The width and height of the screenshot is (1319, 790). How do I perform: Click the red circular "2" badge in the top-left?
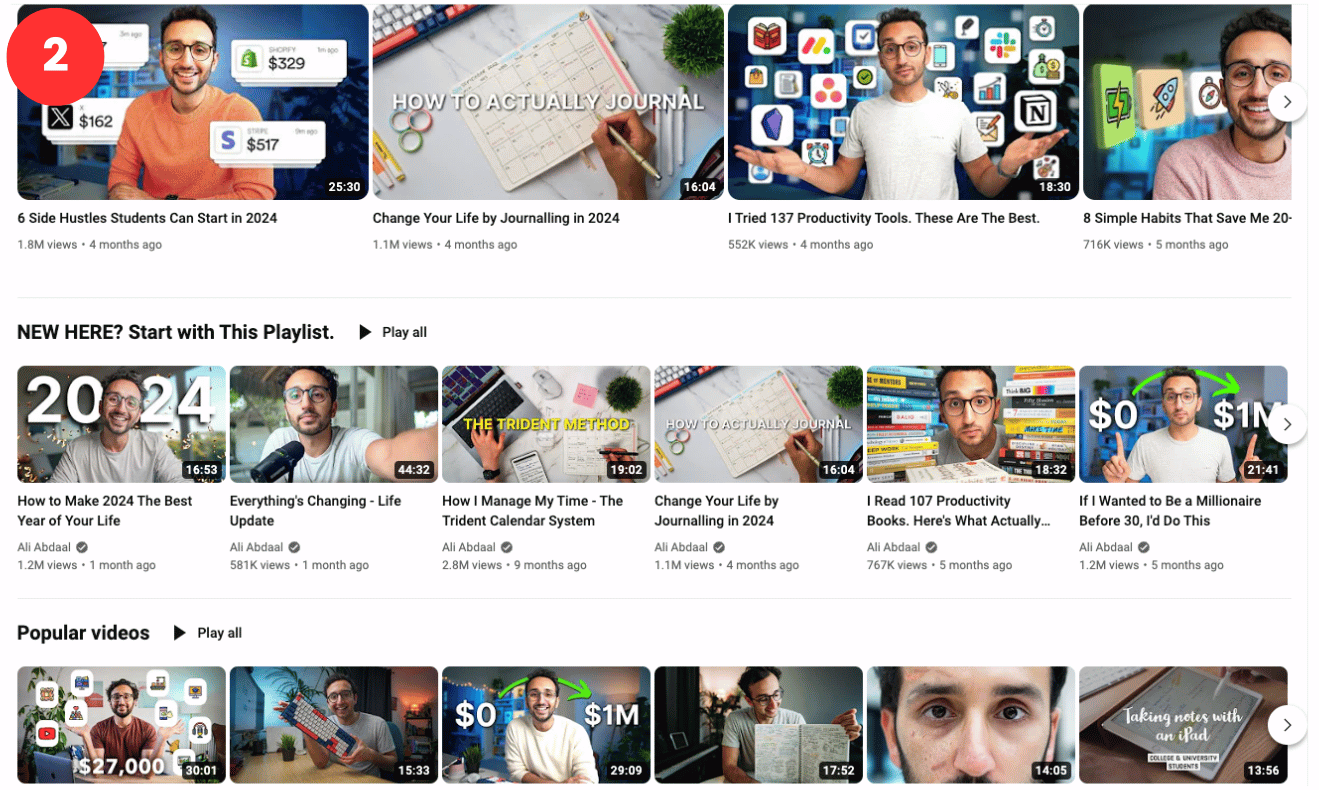click(55, 57)
